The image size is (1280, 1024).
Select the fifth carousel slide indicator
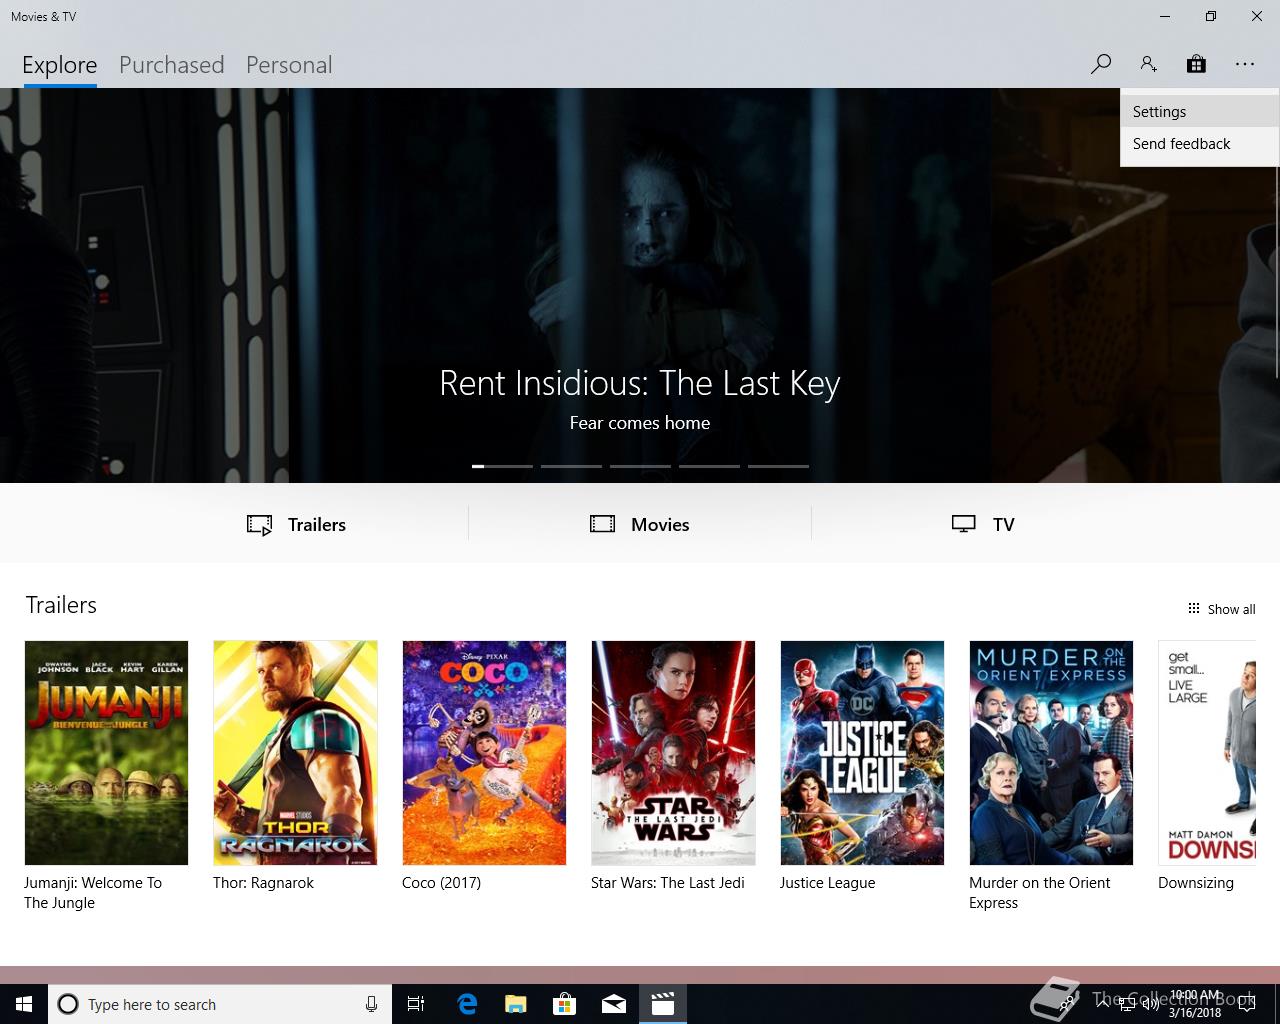778,466
